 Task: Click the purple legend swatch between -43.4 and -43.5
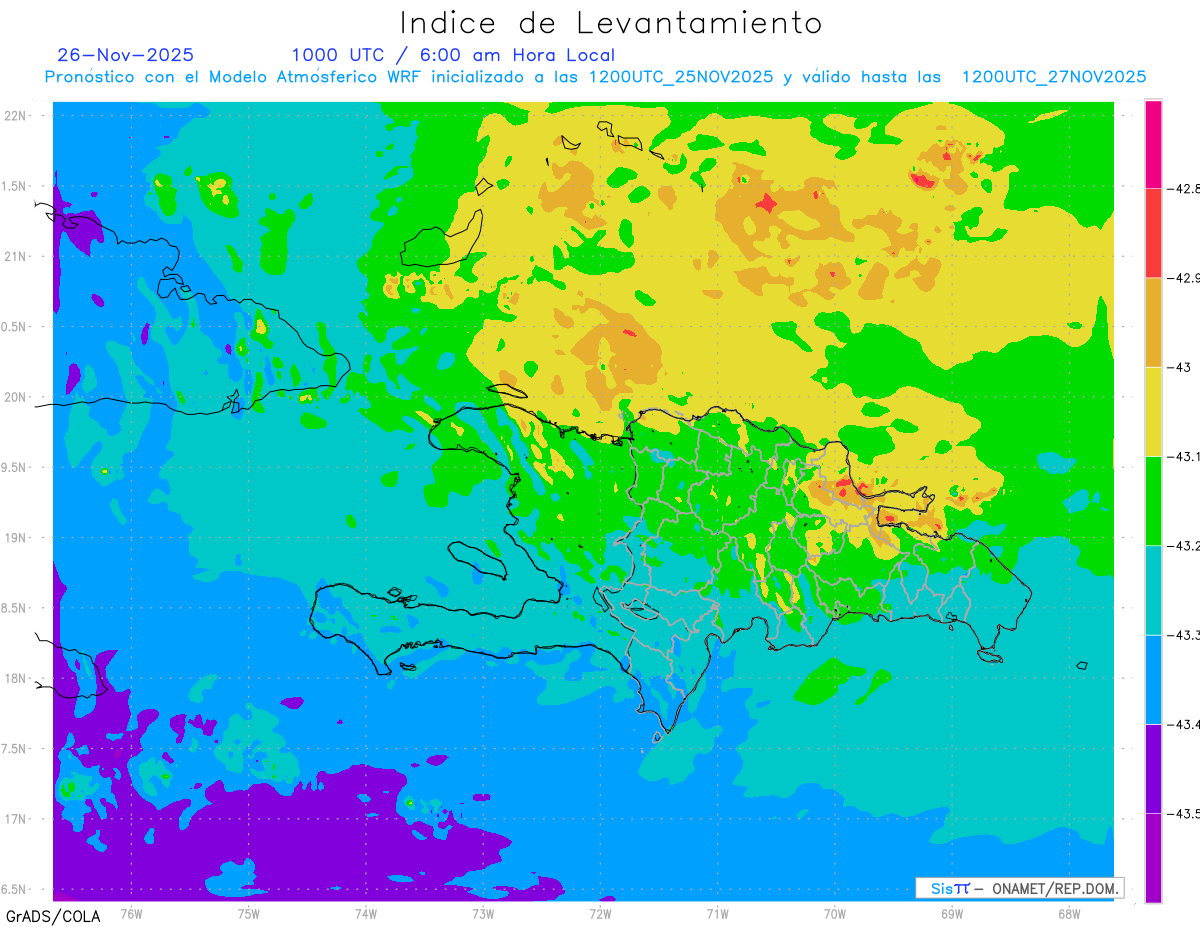coord(1153,768)
